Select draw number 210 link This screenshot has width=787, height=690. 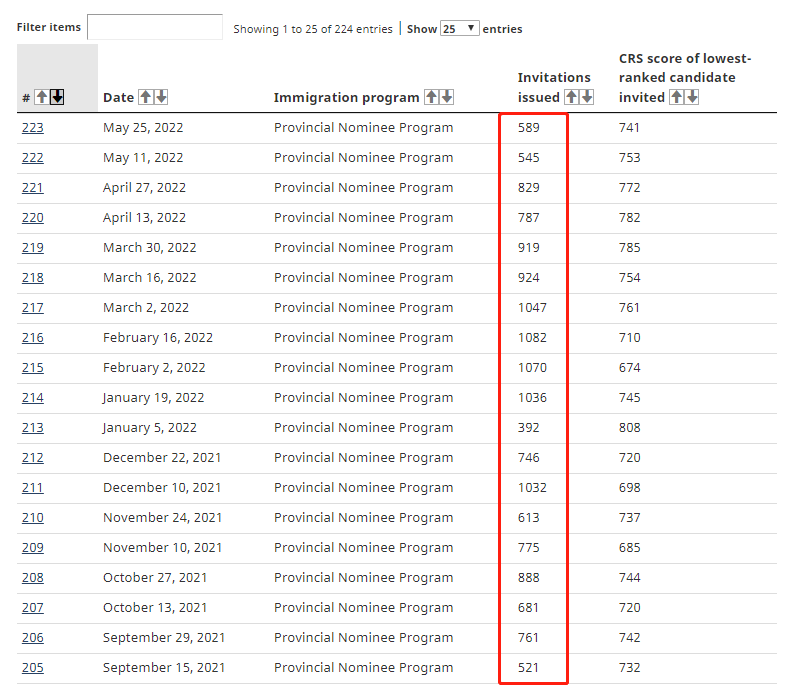click(x=33, y=518)
